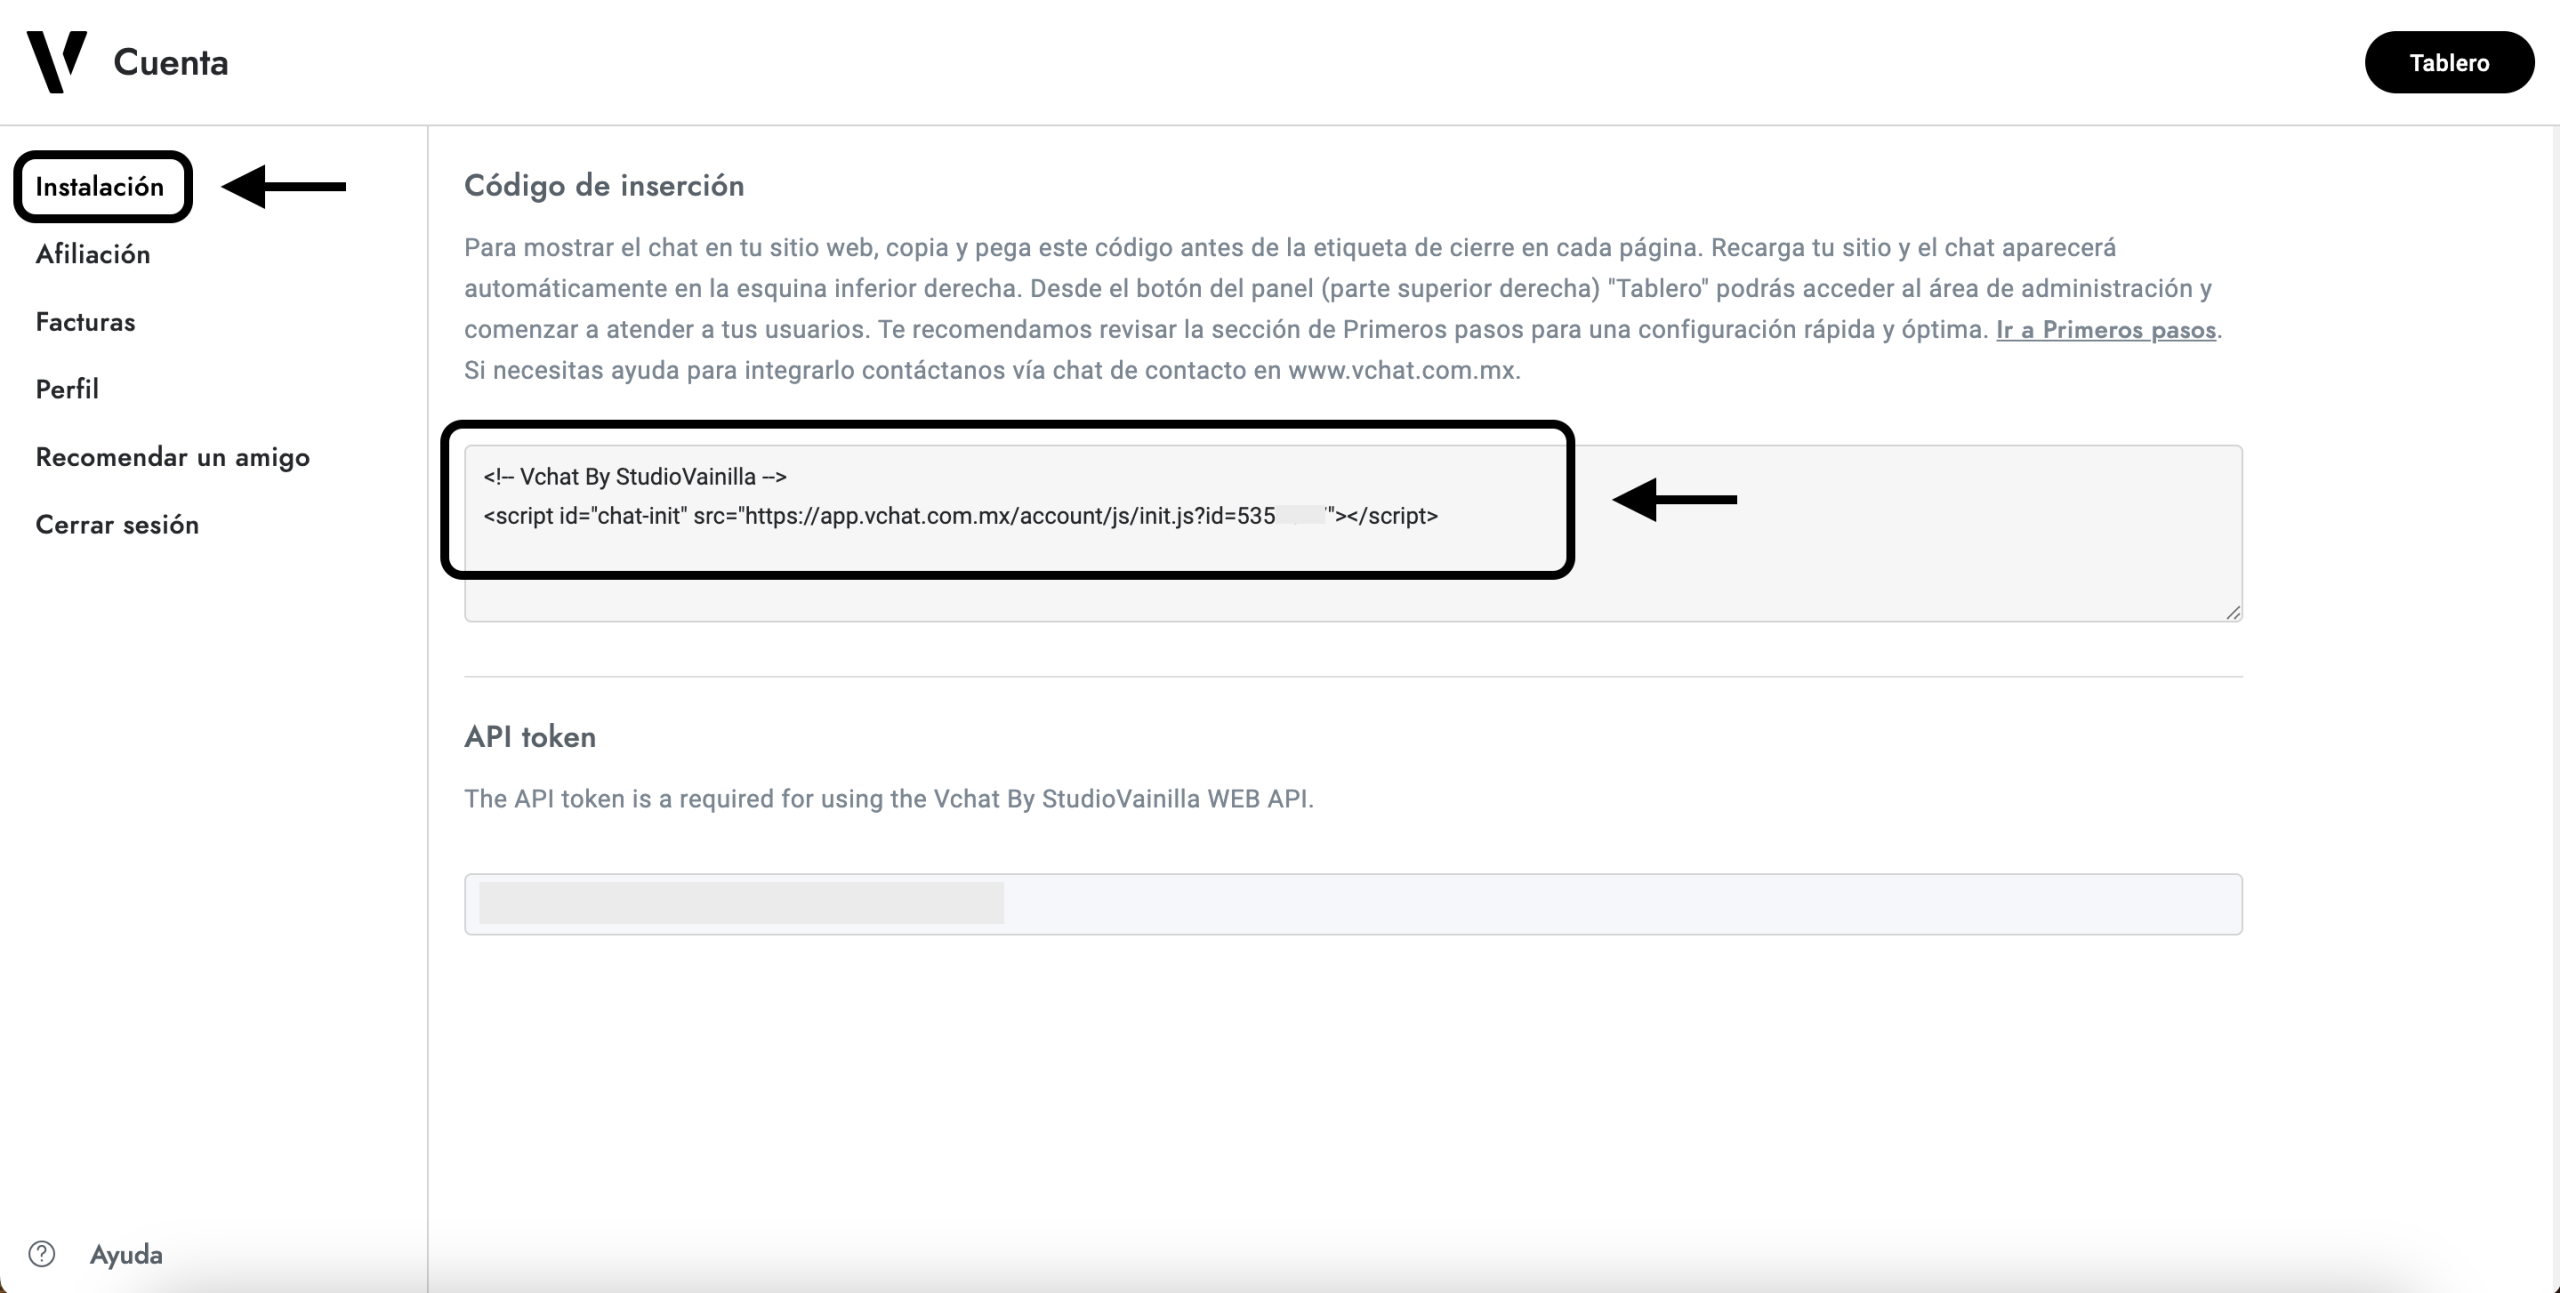This screenshot has width=2560, height=1293.
Task: Click the Vchat V logo
Action: point(57,62)
